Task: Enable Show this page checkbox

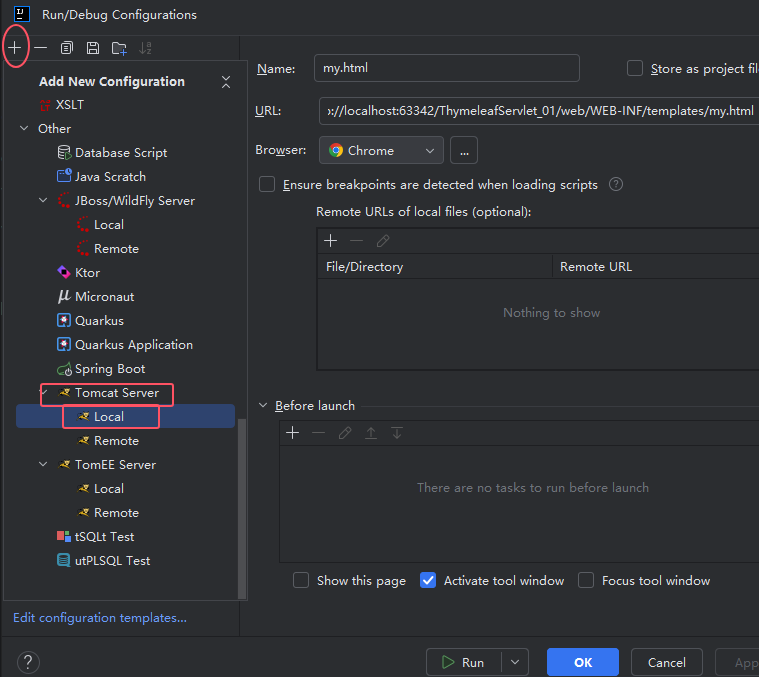Action: pyautogui.click(x=301, y=580)
